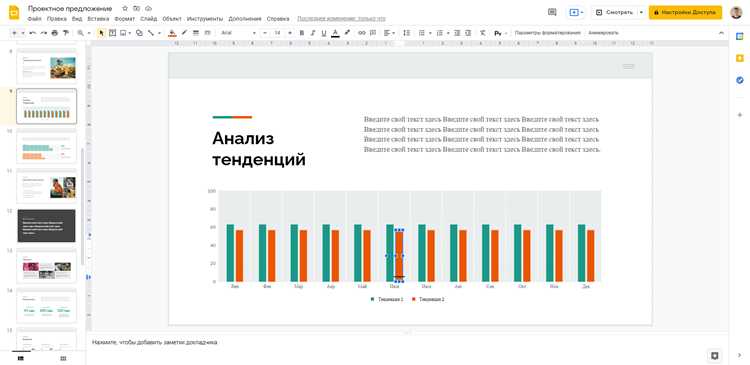This screenshot has height=365, width=750.
Task: Open the border color pencil tool
Action: (x=184, y=33)
